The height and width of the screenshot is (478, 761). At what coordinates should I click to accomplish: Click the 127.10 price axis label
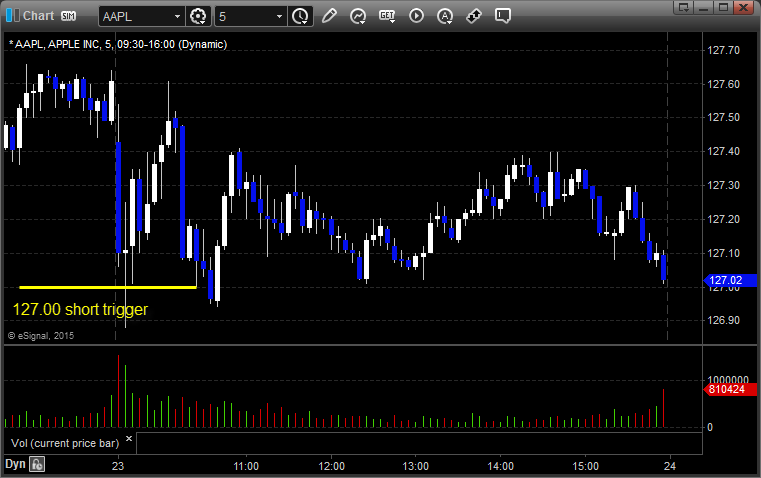click(724, 253)
